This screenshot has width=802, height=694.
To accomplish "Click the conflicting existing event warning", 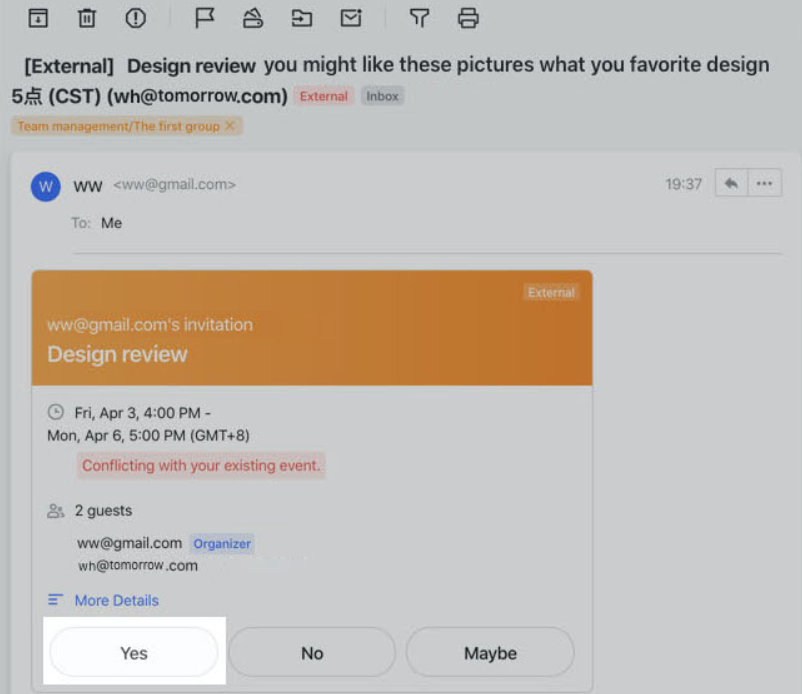I will tap(201, 465).
